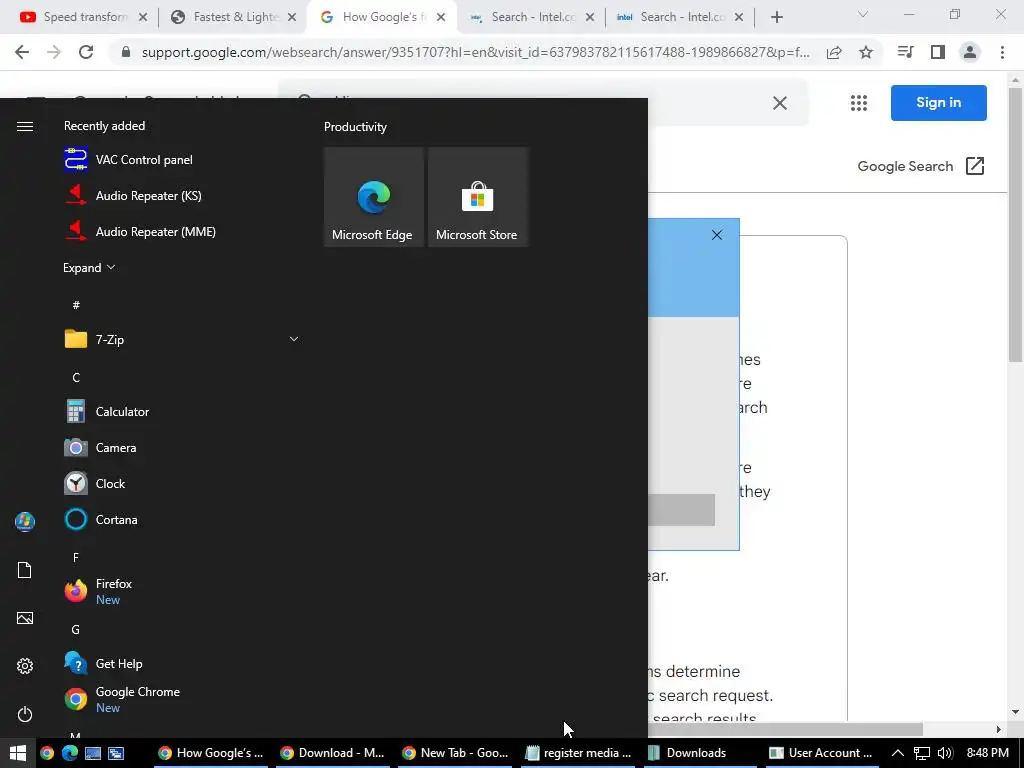
Task: Open Downloads taskbar window
Action: coord(700,753)
